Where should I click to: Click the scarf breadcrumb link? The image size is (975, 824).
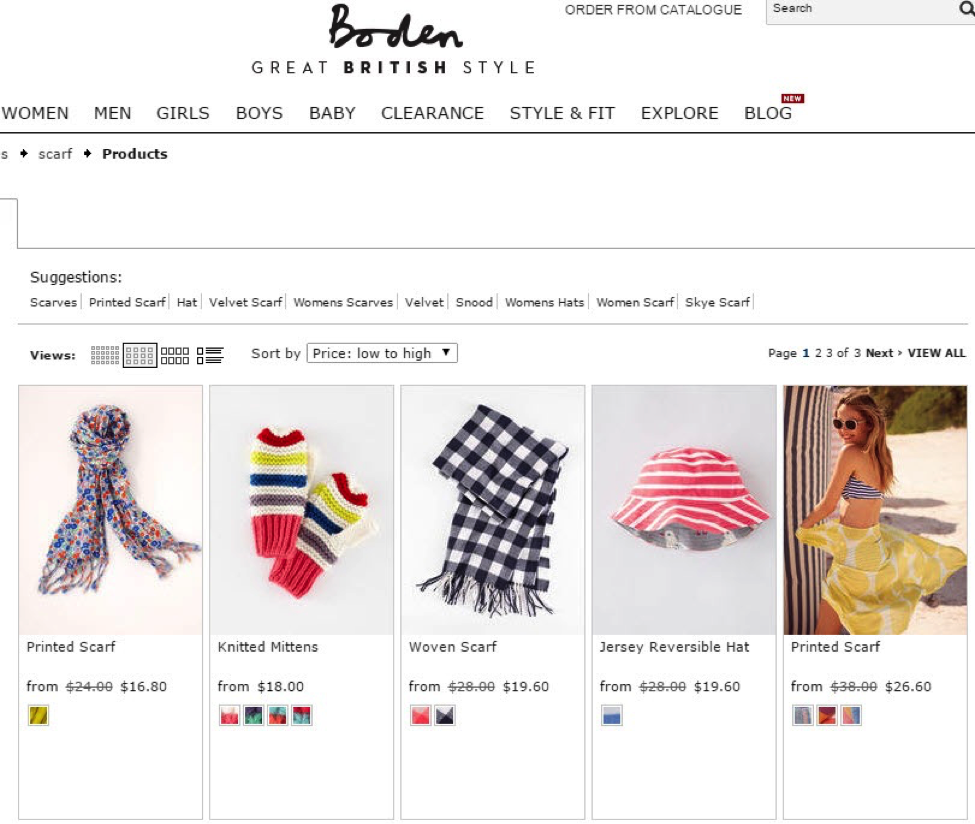point(55,154)
